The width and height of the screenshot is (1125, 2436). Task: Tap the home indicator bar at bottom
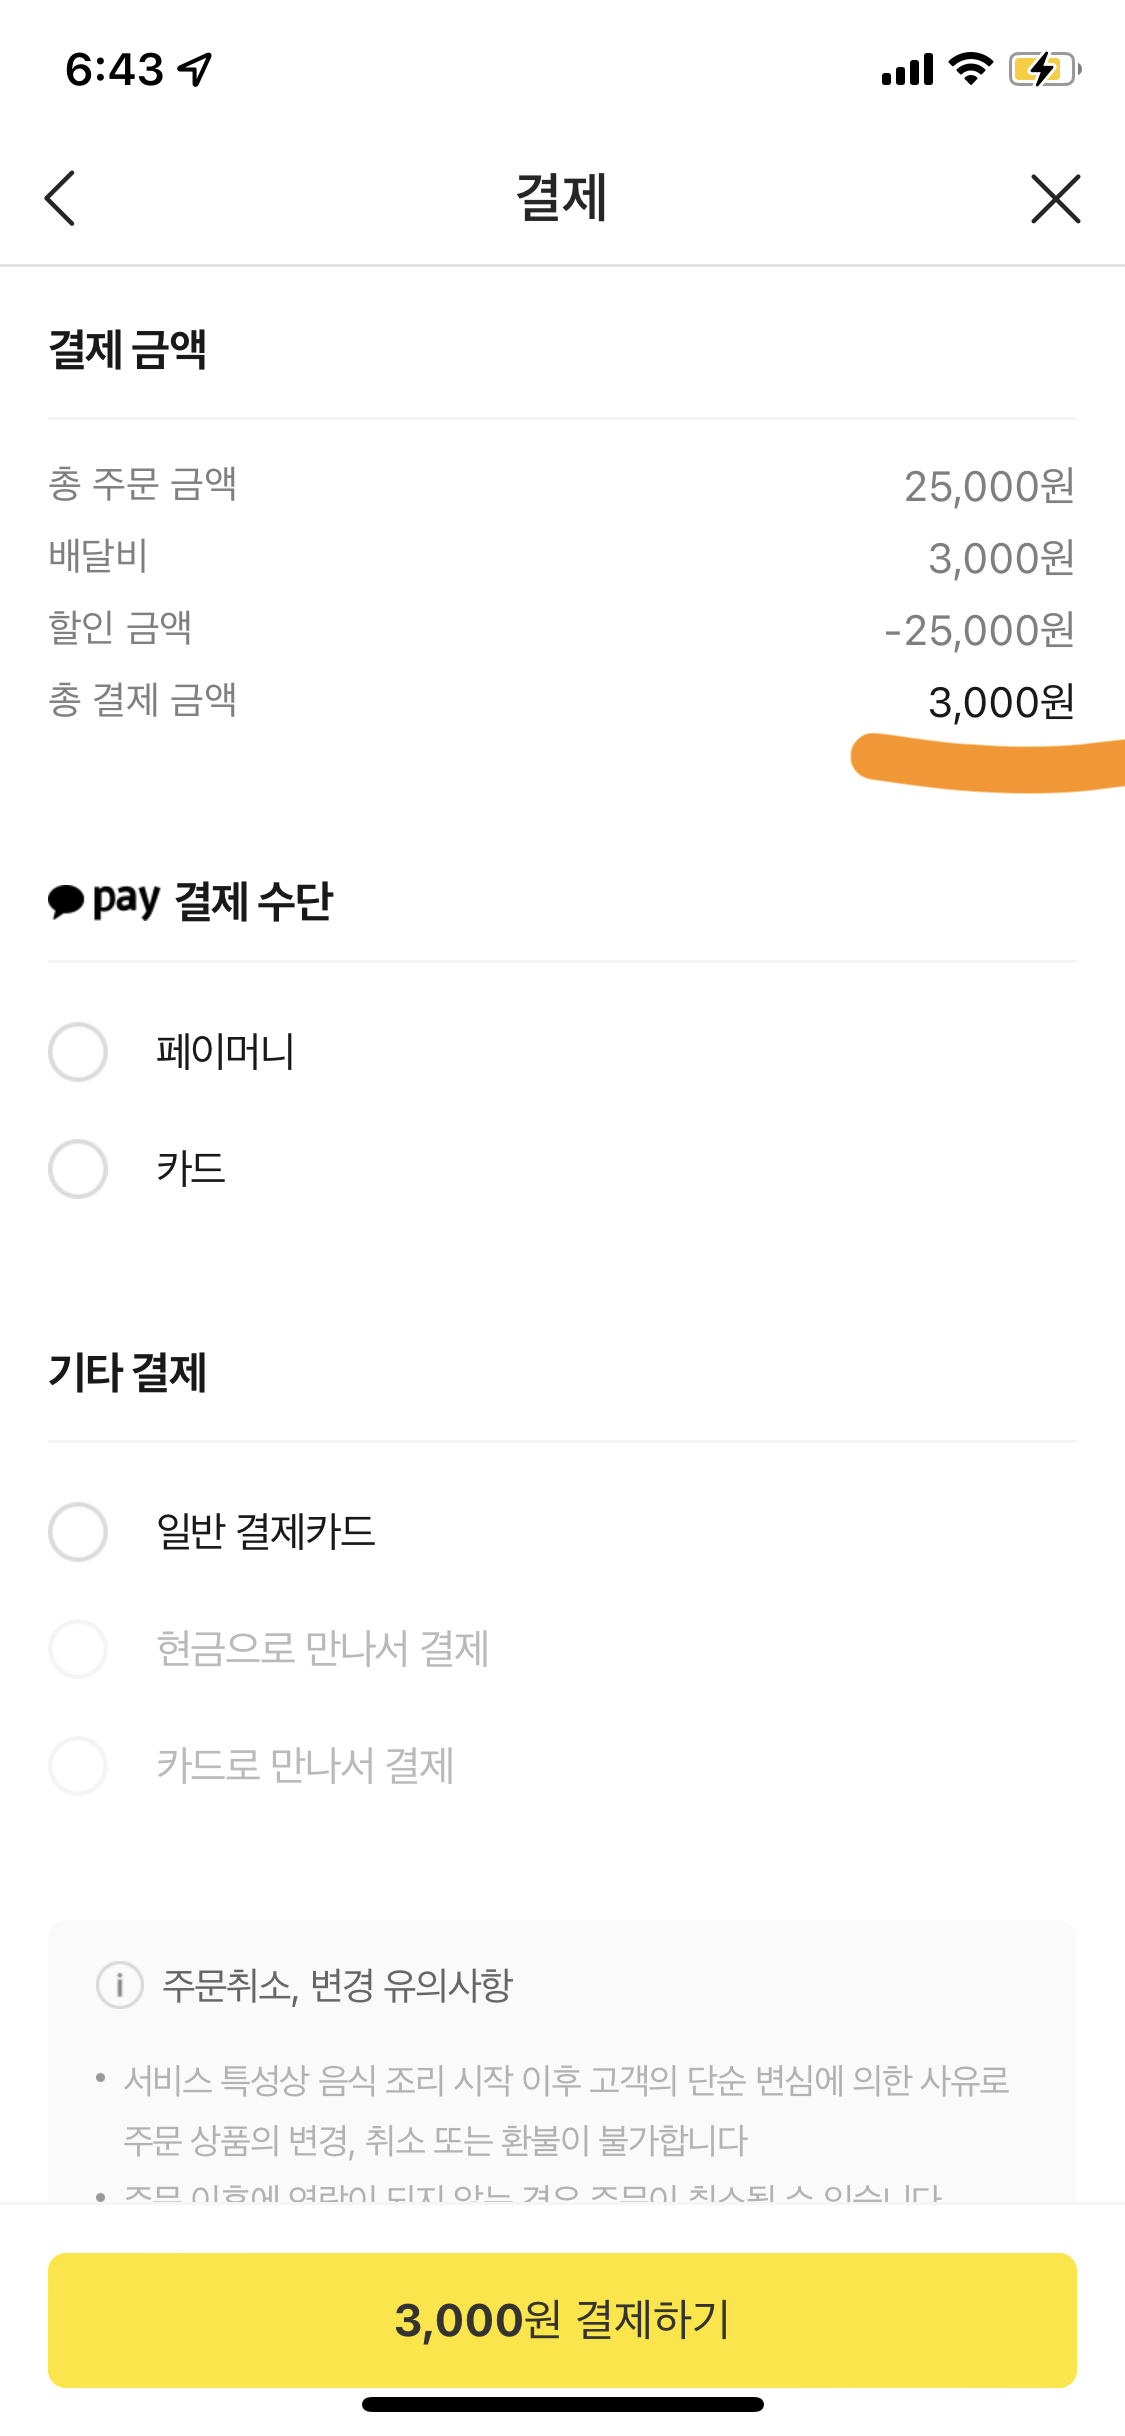click(562, 2404)
